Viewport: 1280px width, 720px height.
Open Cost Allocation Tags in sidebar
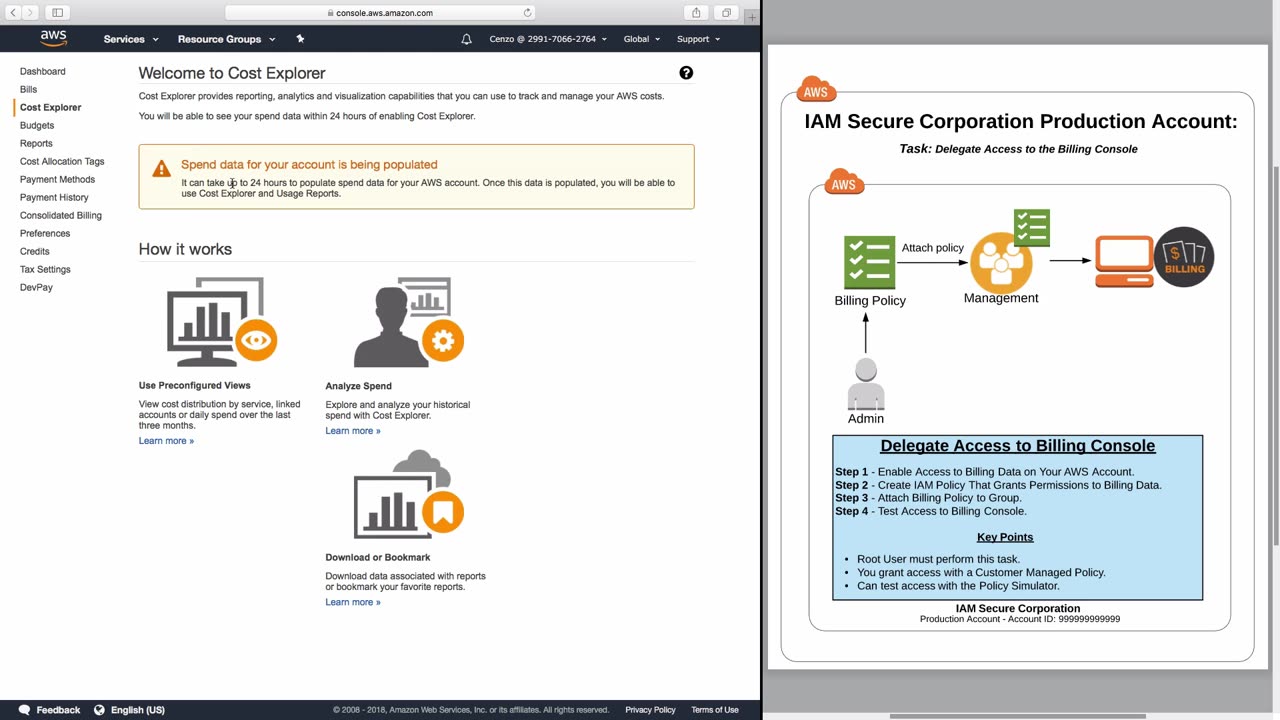click(62, 162)
